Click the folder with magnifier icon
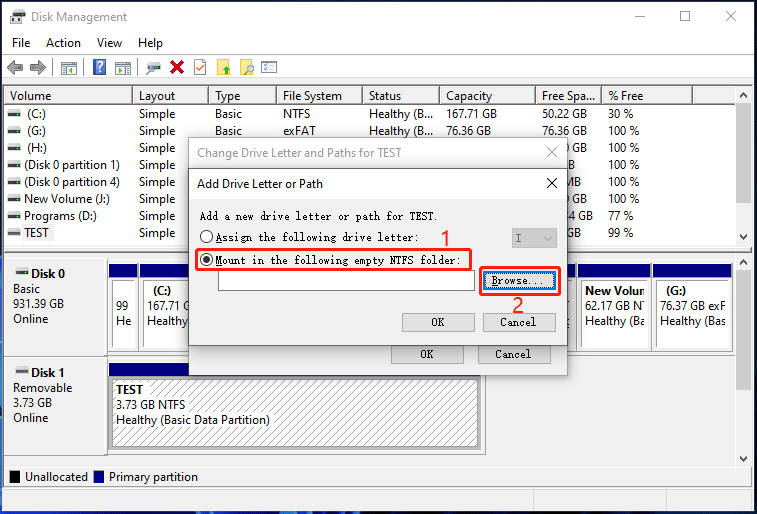Screen dimensions: 757x514 [x=246, y=67]
